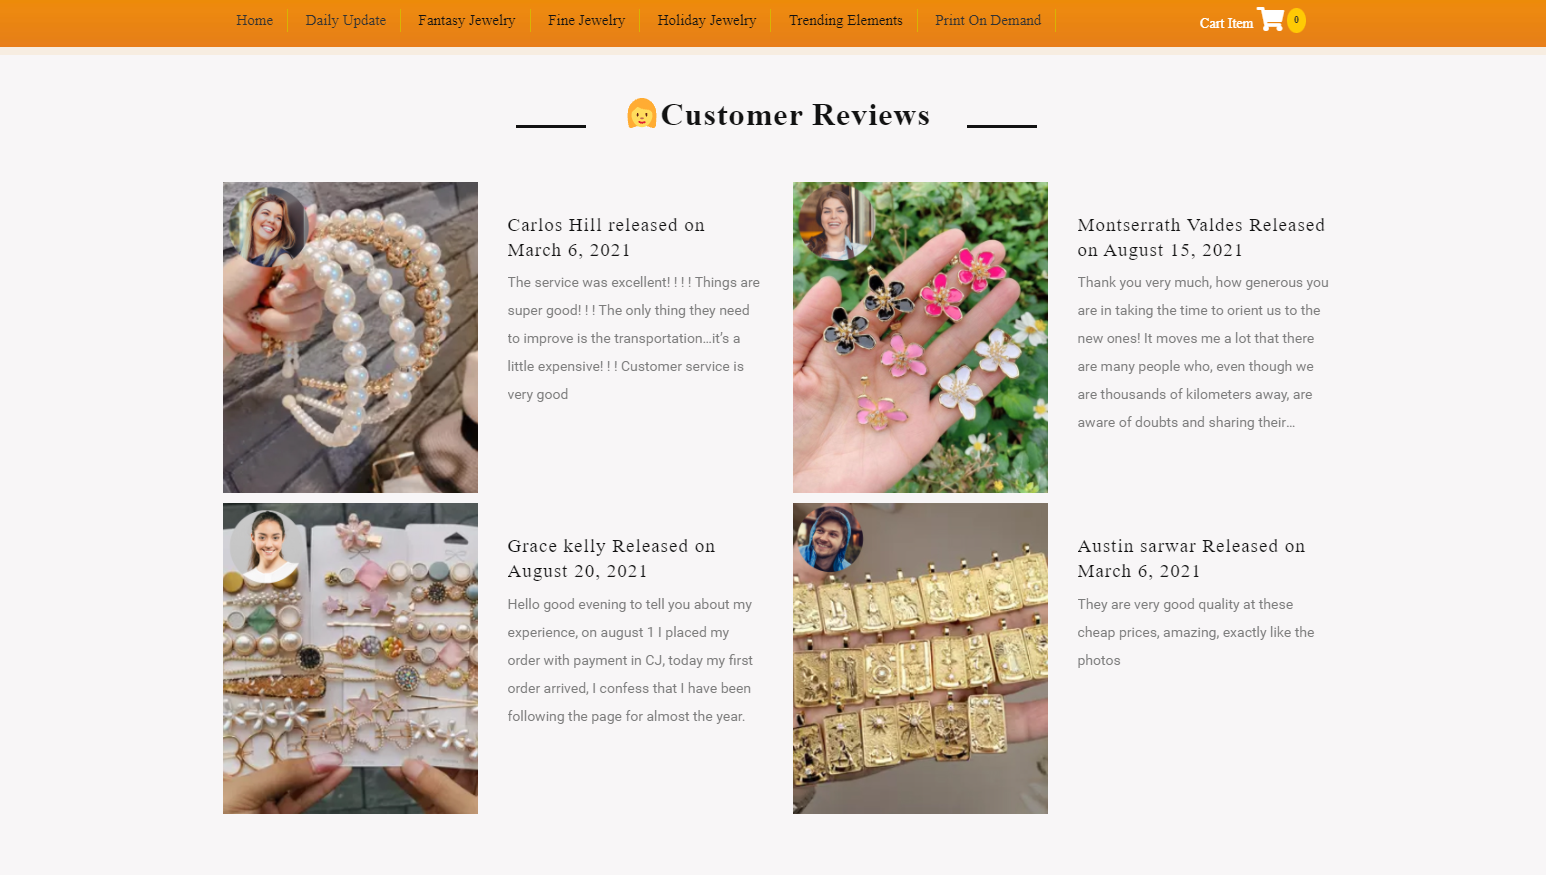Open the gold tarot pendants image
Screen dimensions: 1546x875
click(920, 658)
